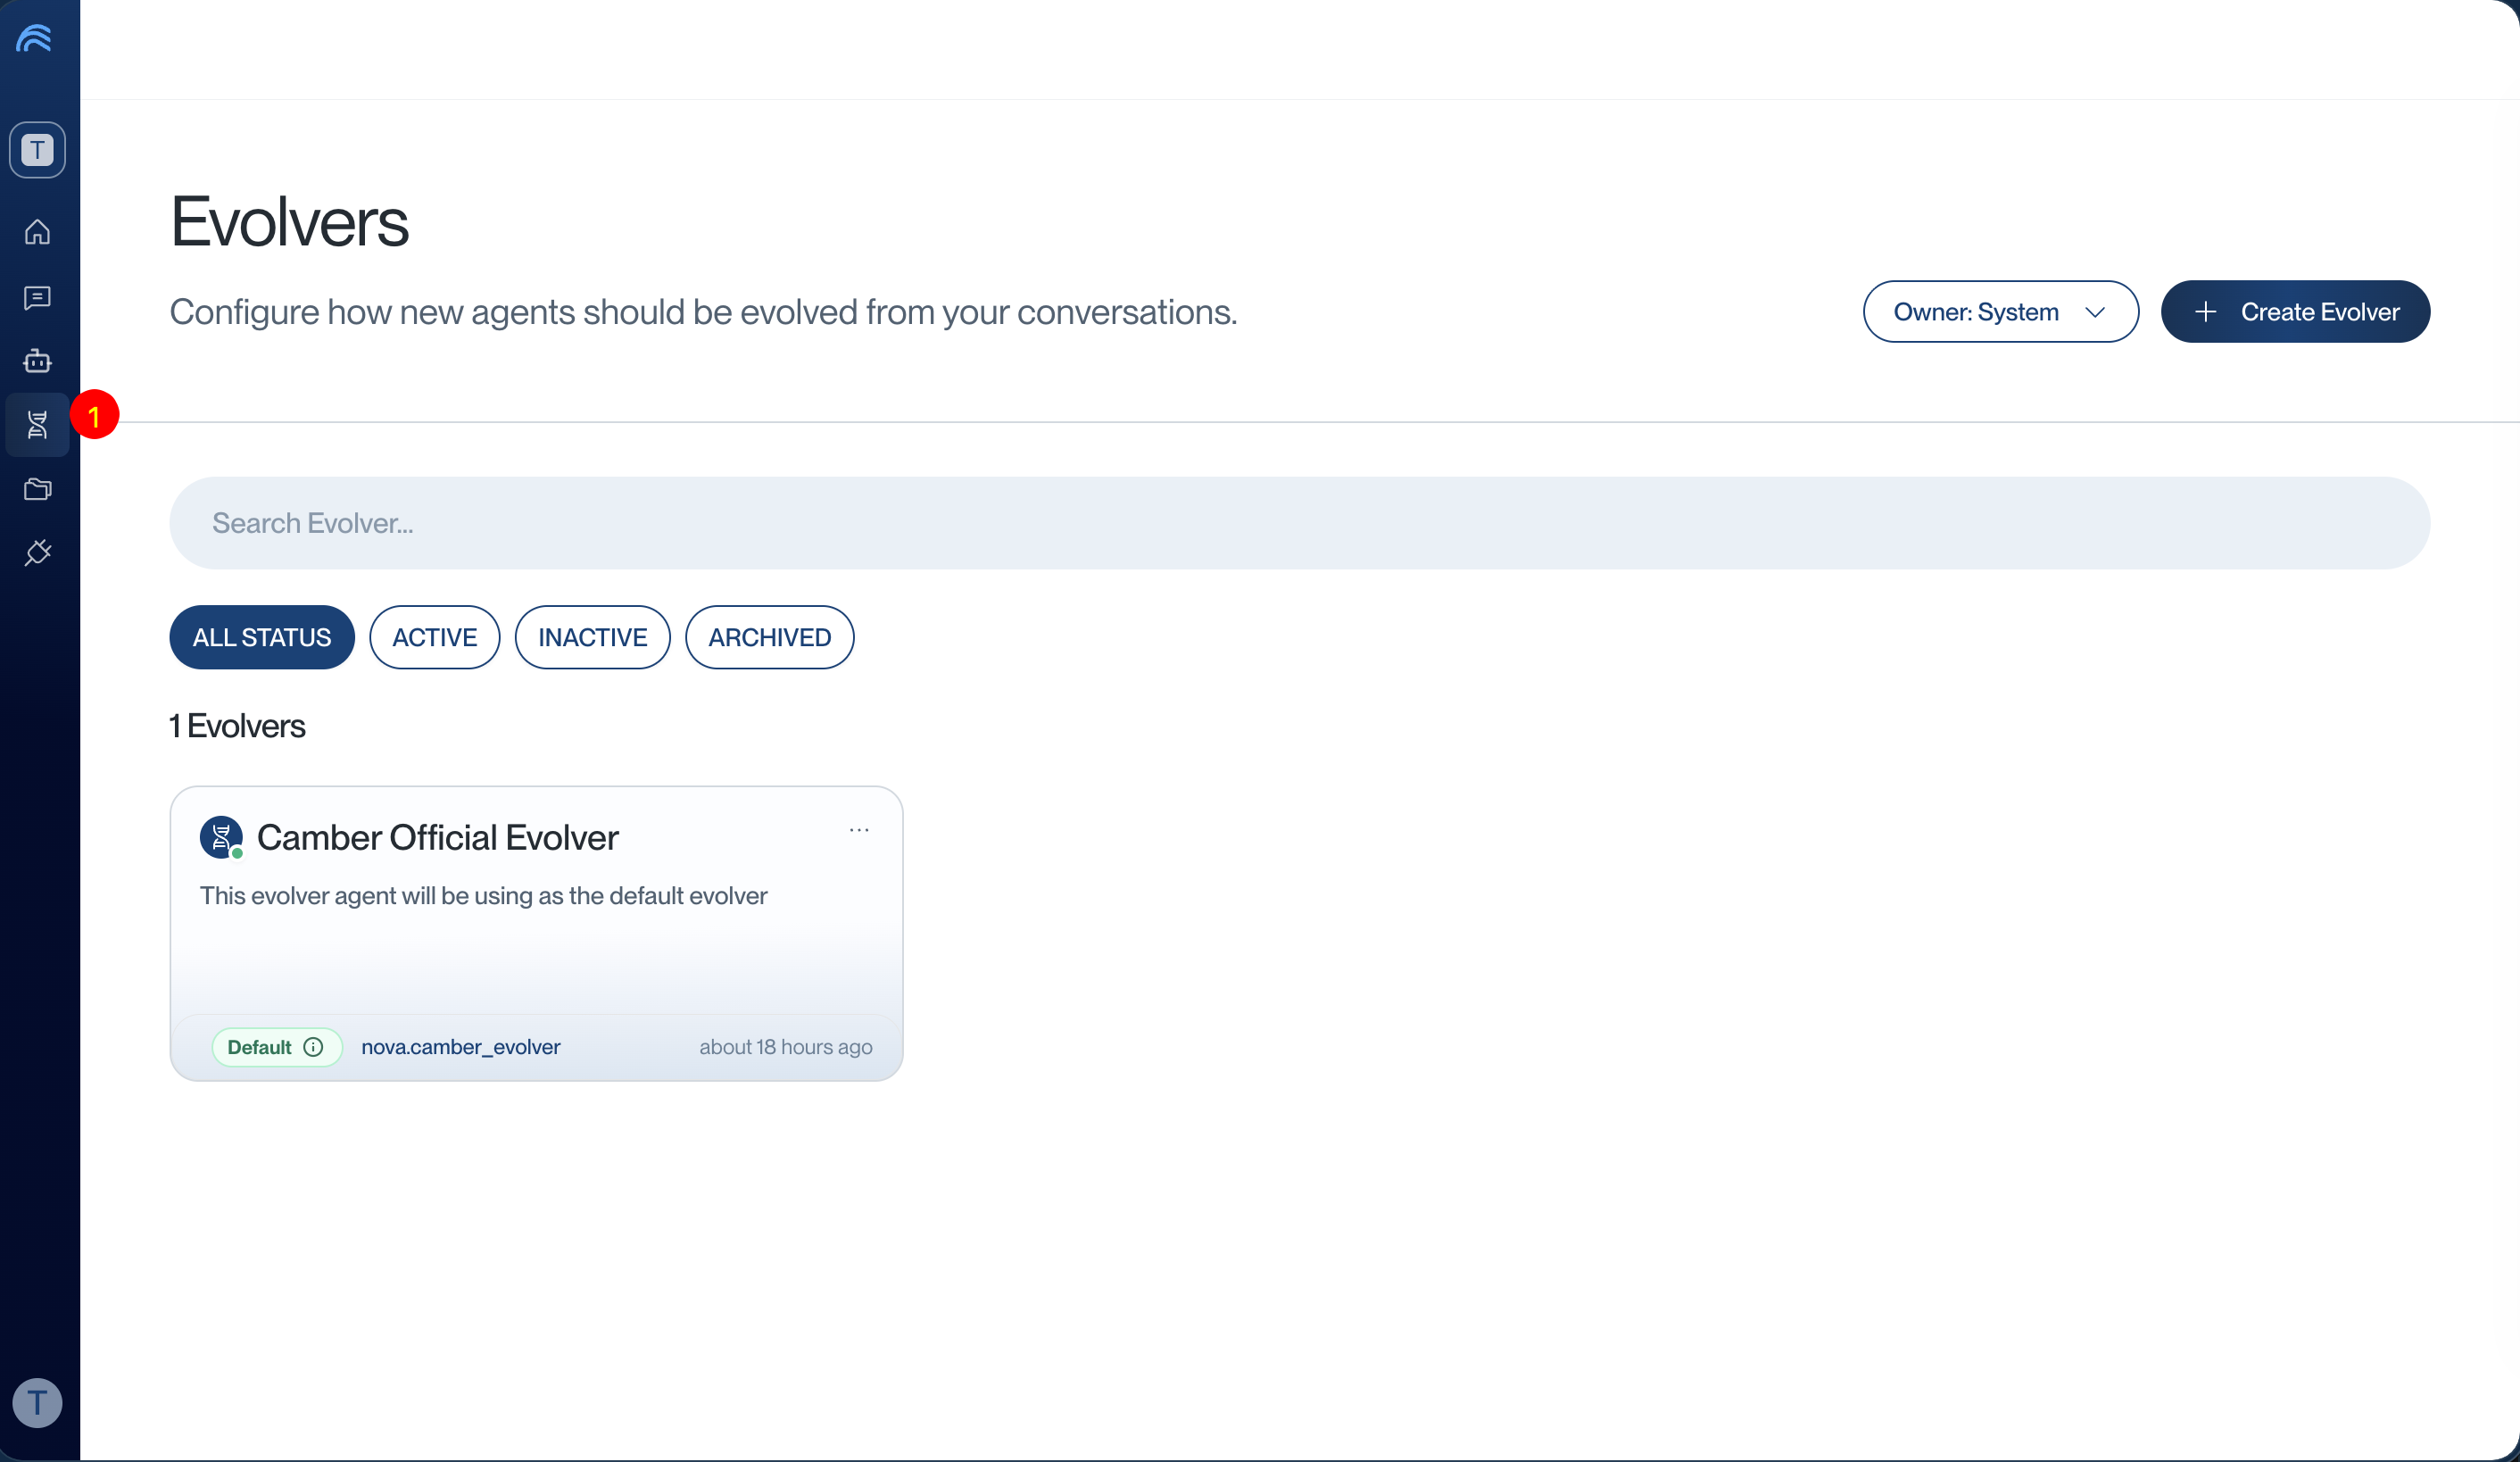2520x1462 pixels.
Task: Open the files folder icon in sidebar
Action: (37, 489)
